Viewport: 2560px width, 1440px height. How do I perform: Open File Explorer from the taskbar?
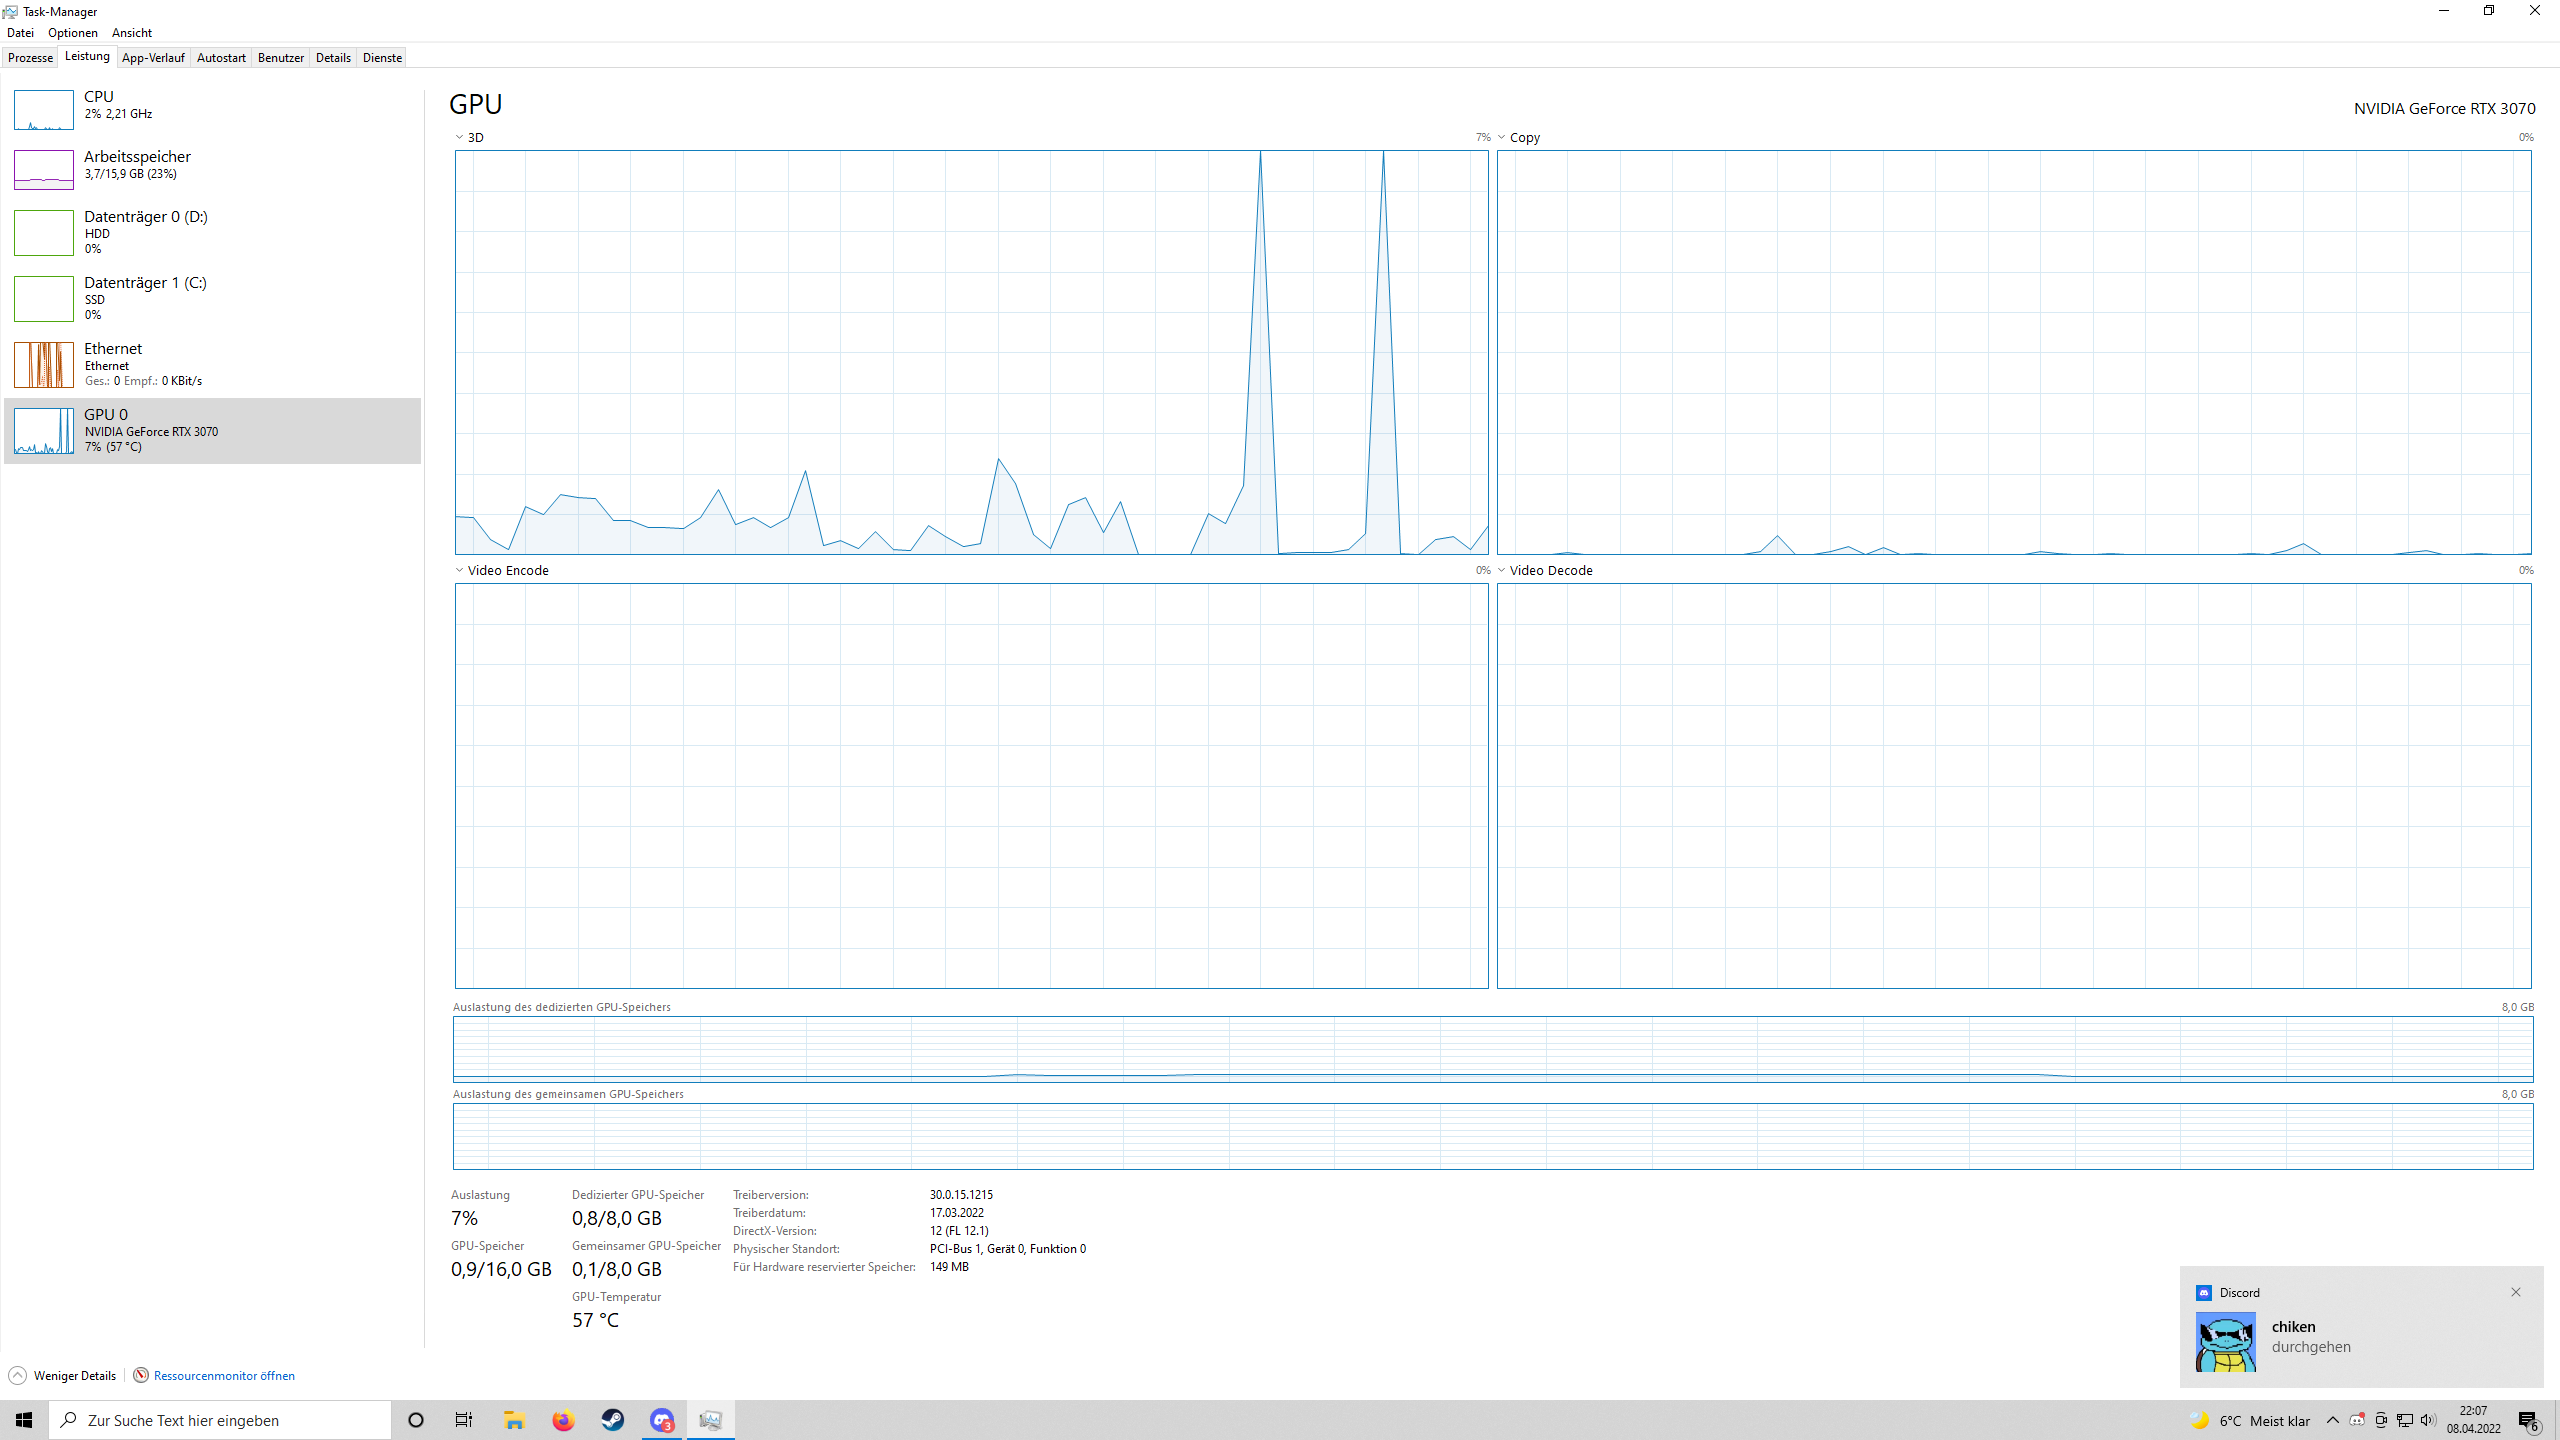coord(514,1420)
